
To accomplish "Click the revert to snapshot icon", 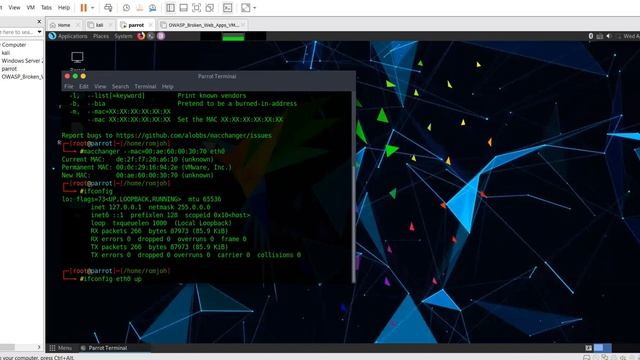I will 140,8.
